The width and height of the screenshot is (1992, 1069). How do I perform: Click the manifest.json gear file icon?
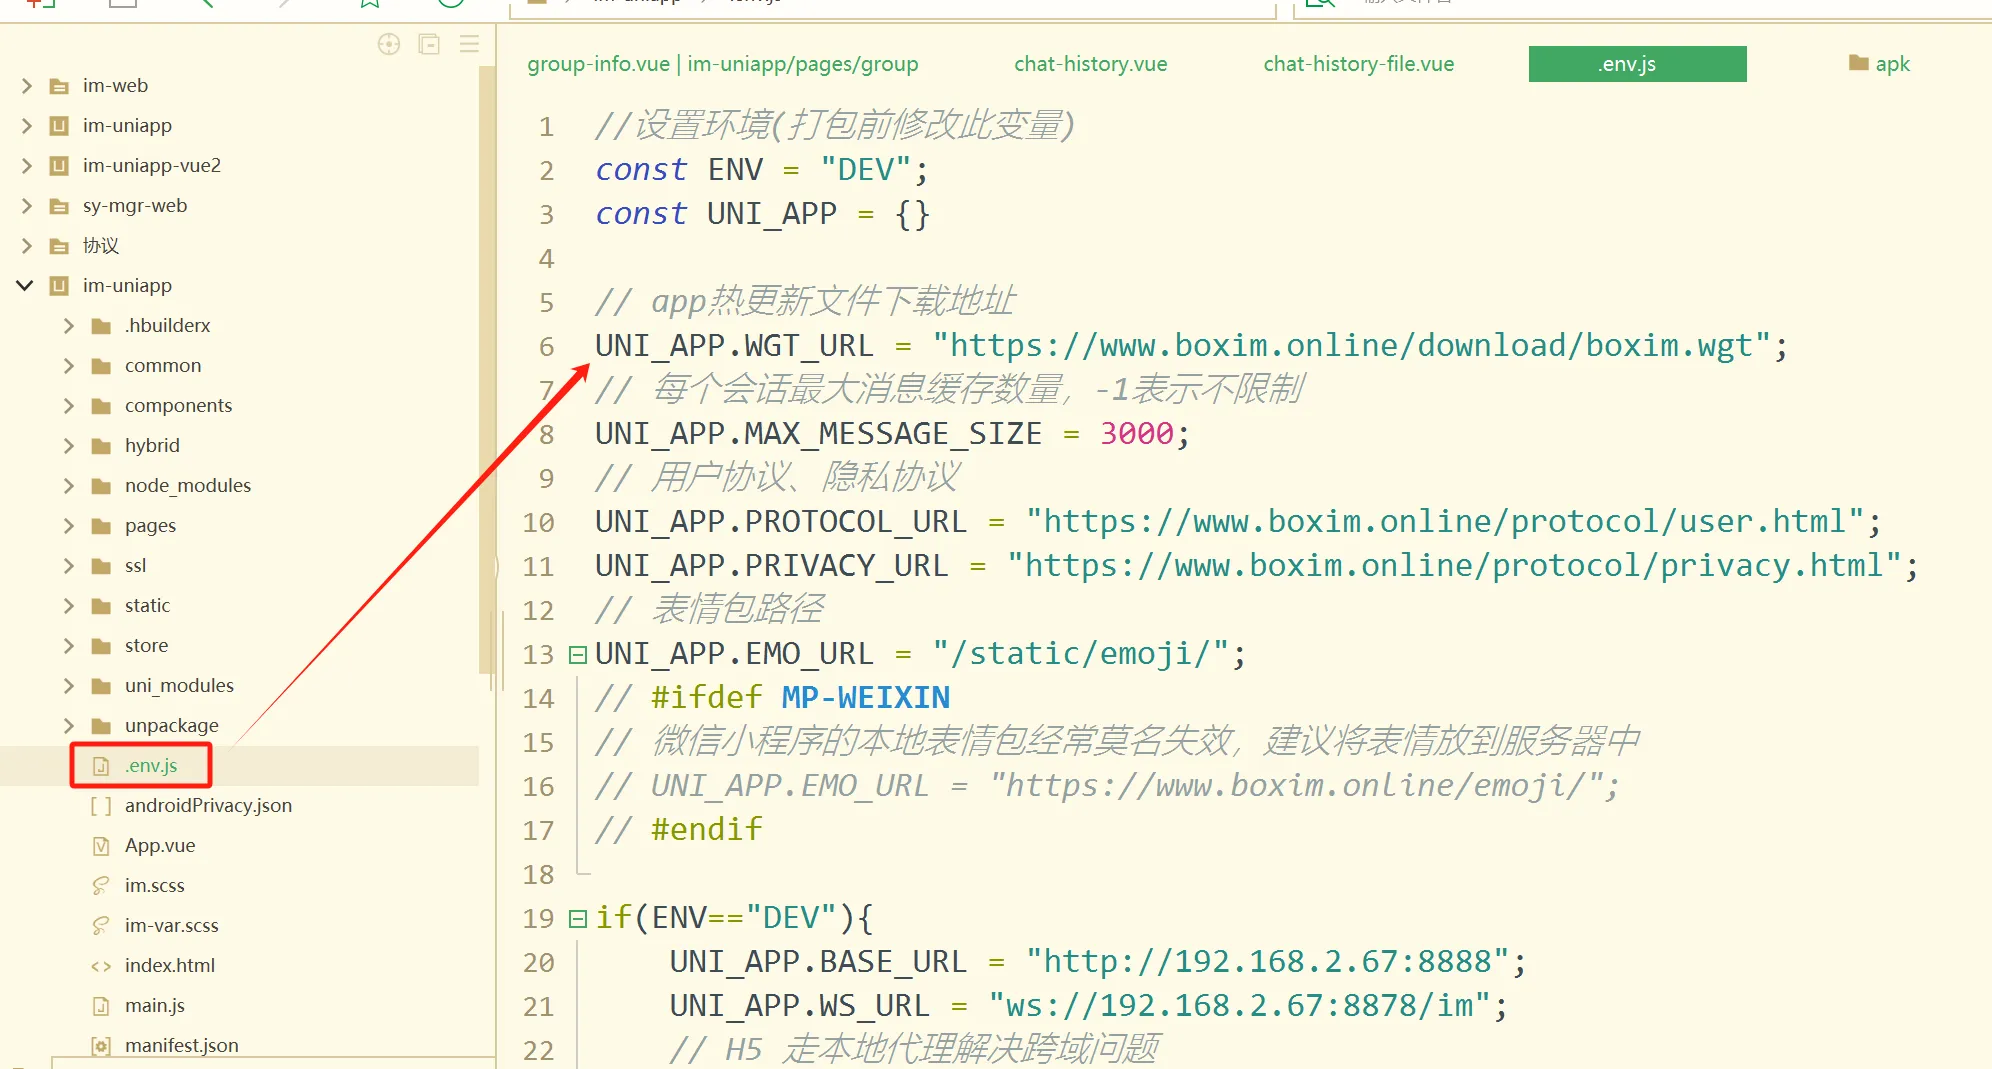point(101,1046)
